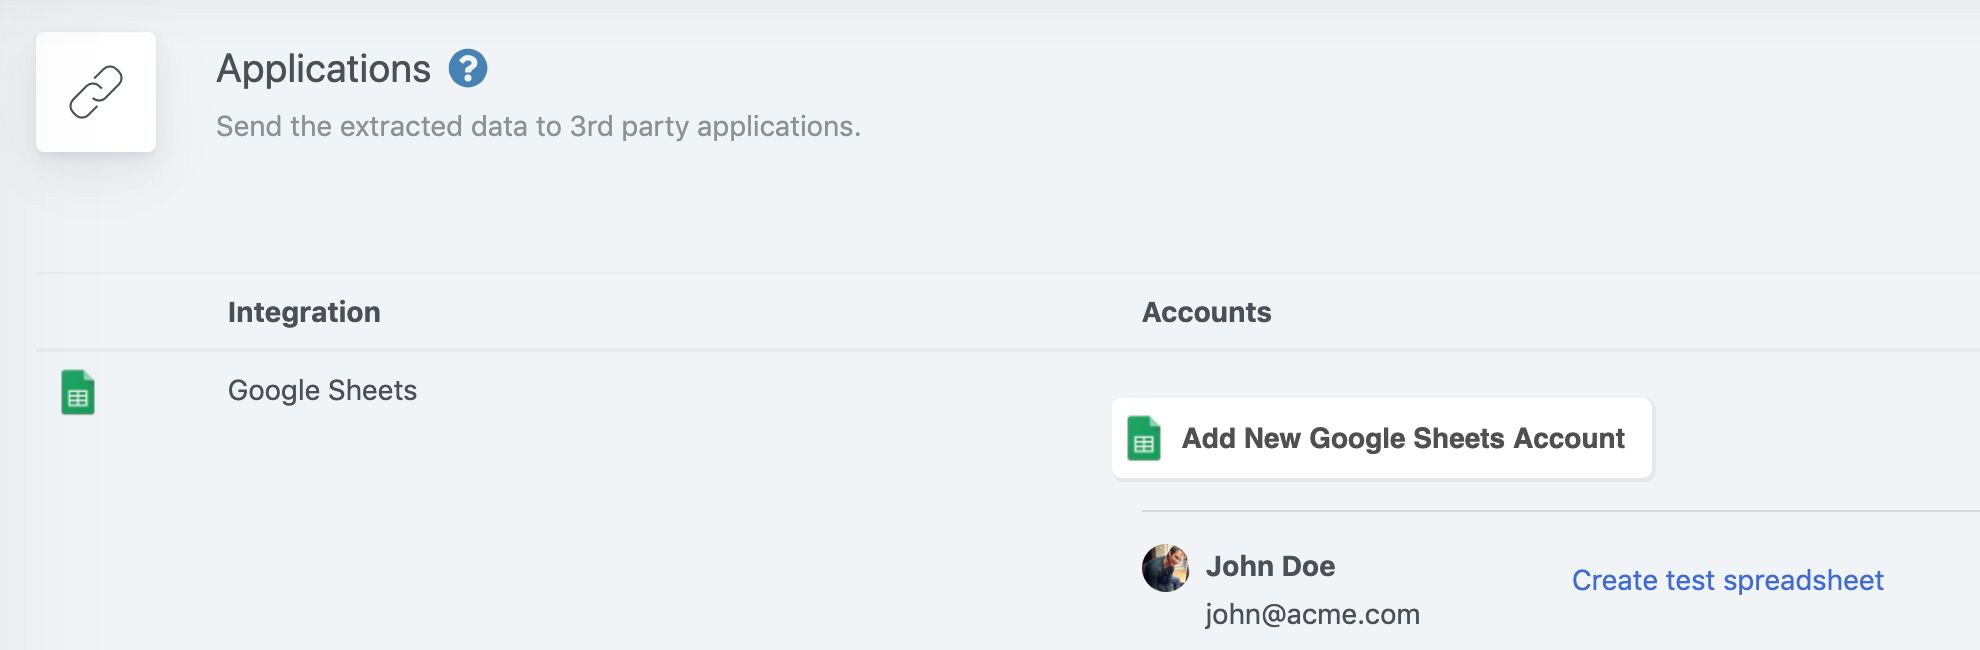
Task: Click the john@acme.com email address
Action: (x=1312, y=614)
